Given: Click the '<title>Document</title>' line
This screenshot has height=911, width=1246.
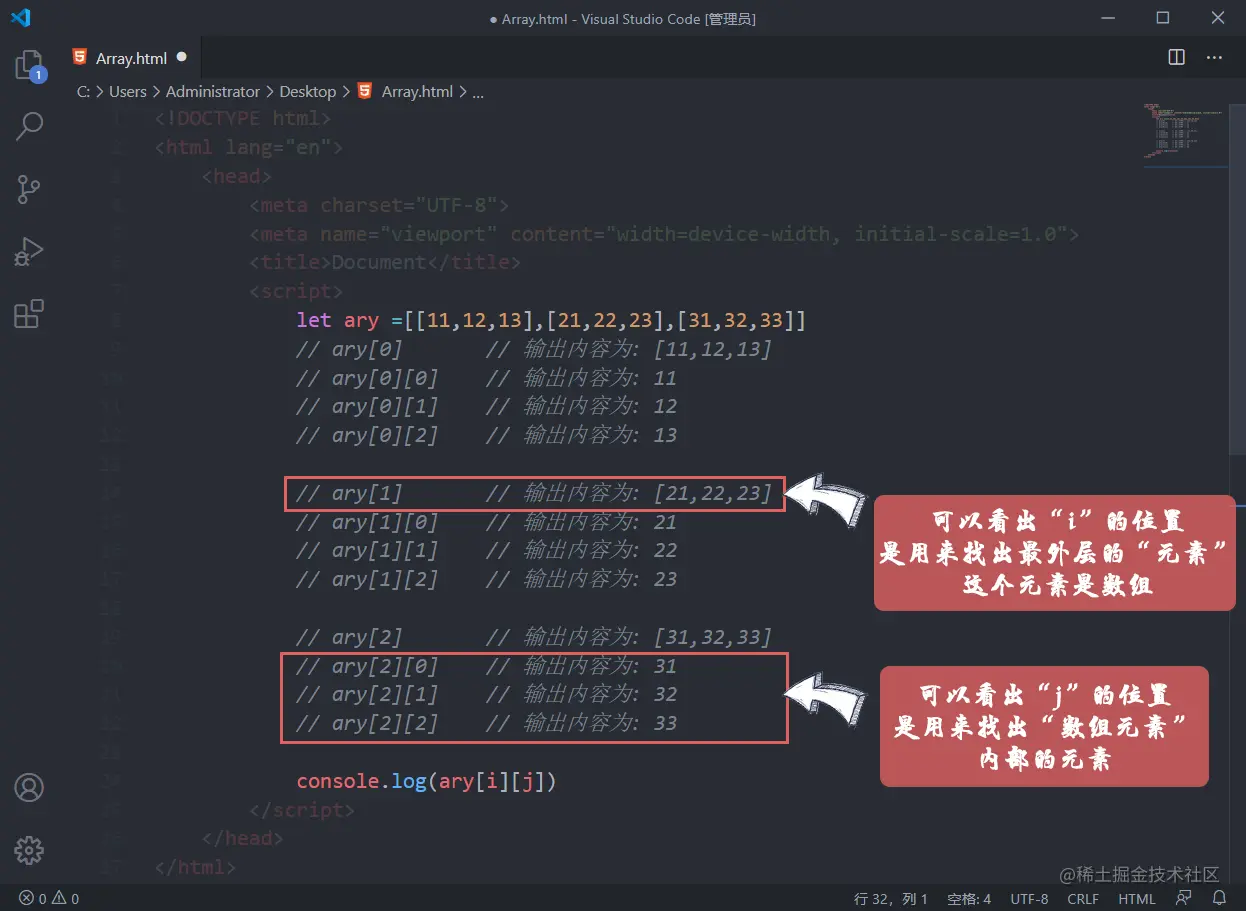Looking at the screenshot, I should (385, 262).
